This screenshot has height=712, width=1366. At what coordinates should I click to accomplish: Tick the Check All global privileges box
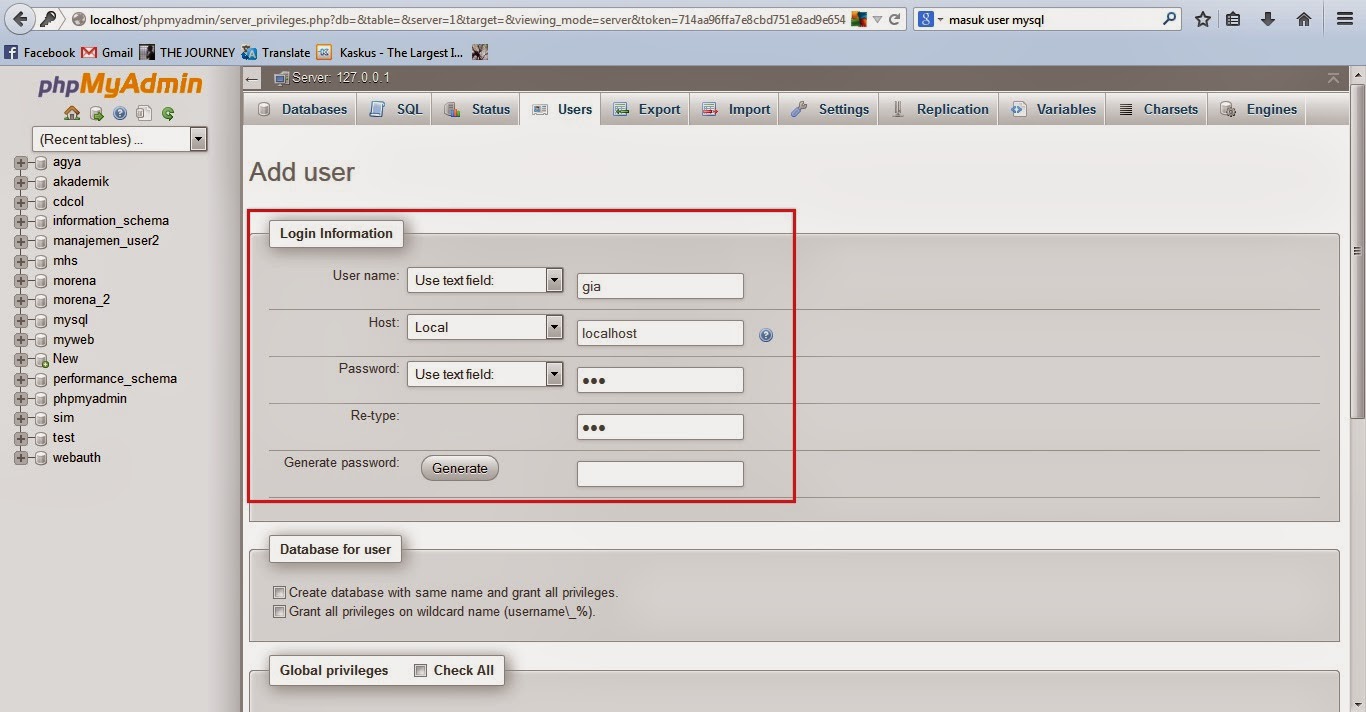[420, 671]
